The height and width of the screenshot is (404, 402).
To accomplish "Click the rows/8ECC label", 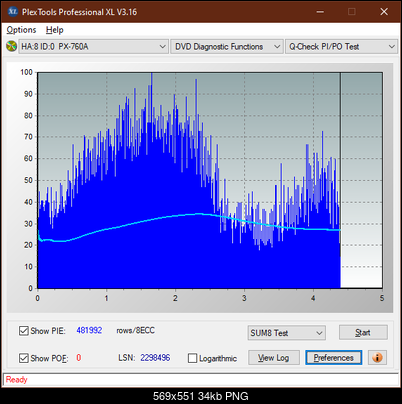I will (135, 330).
